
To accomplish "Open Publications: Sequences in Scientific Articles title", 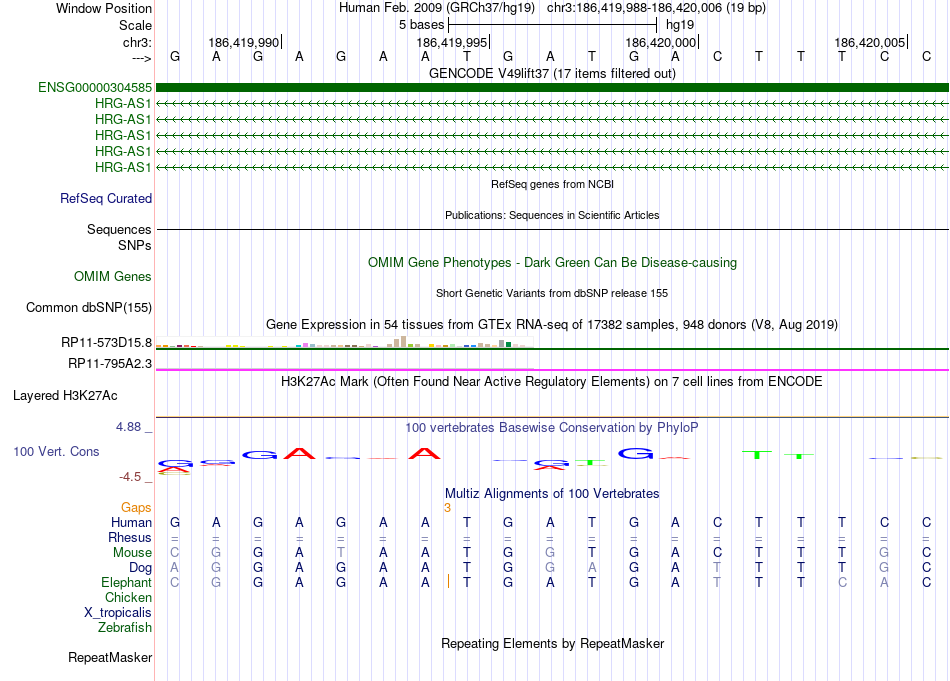I will pos(552,215).
